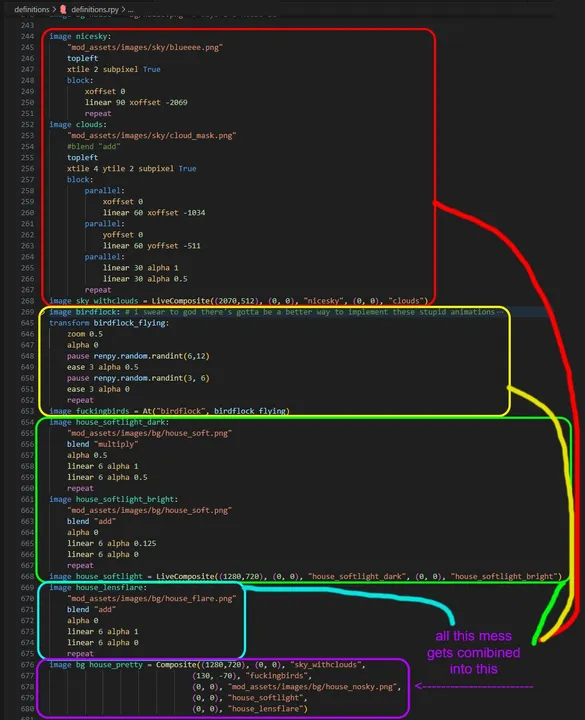Click the fold ellipsis after birdflock comment

coord(500,312)
